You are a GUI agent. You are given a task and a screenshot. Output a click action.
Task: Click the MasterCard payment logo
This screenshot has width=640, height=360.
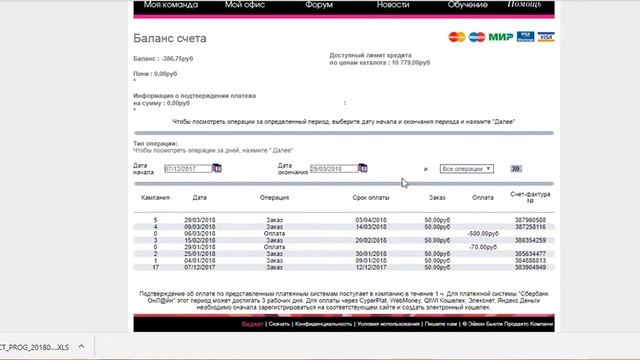(x=457, y=37)
